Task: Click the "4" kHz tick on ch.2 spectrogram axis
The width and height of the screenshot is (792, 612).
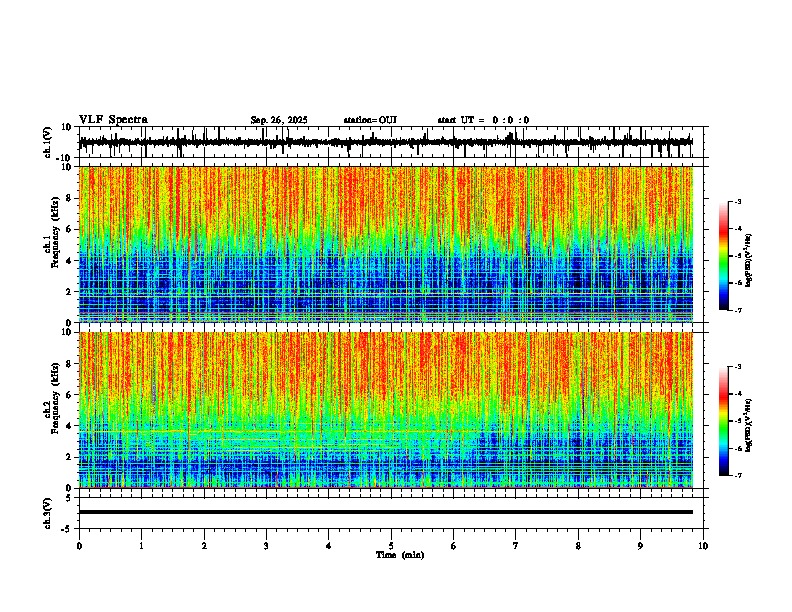Action: tap(71, 426)
